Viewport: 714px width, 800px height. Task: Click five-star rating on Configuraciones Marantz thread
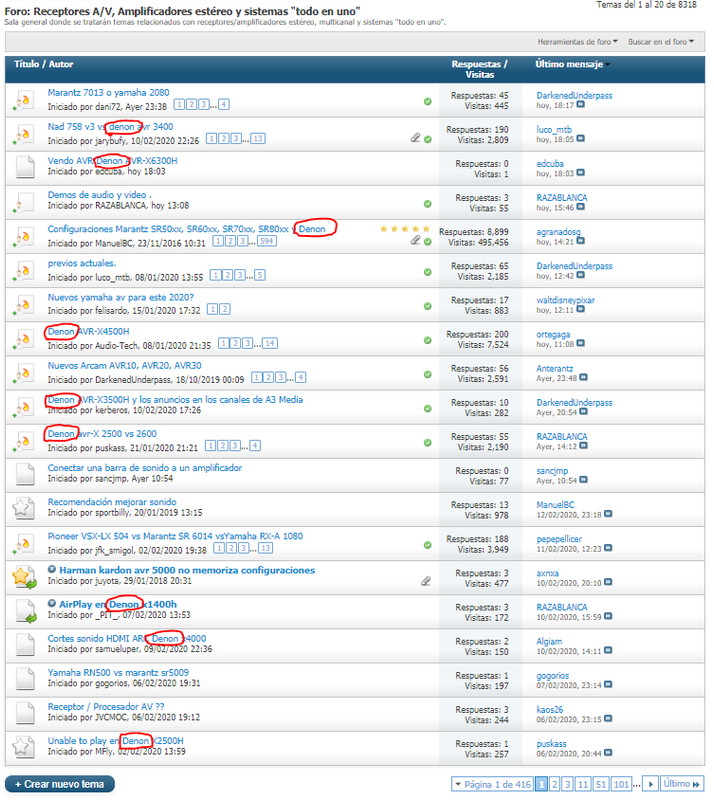[405, 229]
